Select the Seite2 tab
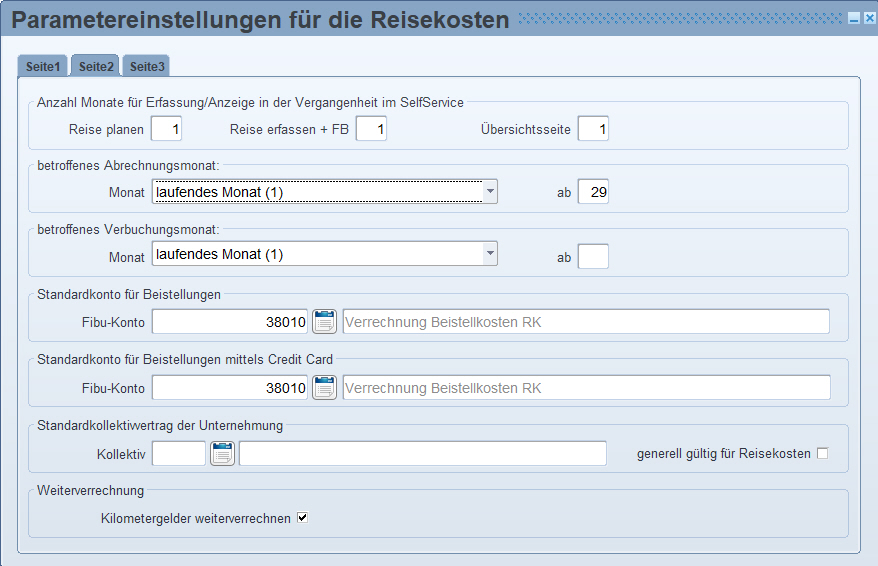 coord(96,67)
